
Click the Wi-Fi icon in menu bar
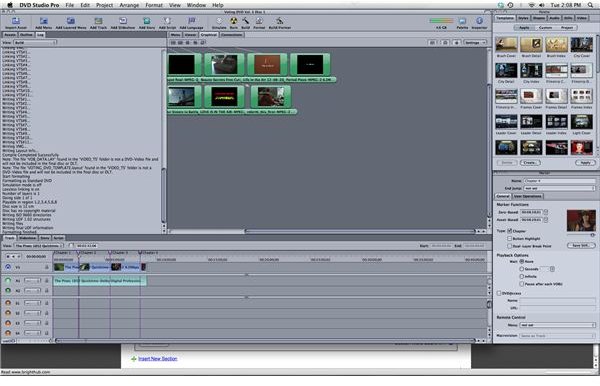532,5
